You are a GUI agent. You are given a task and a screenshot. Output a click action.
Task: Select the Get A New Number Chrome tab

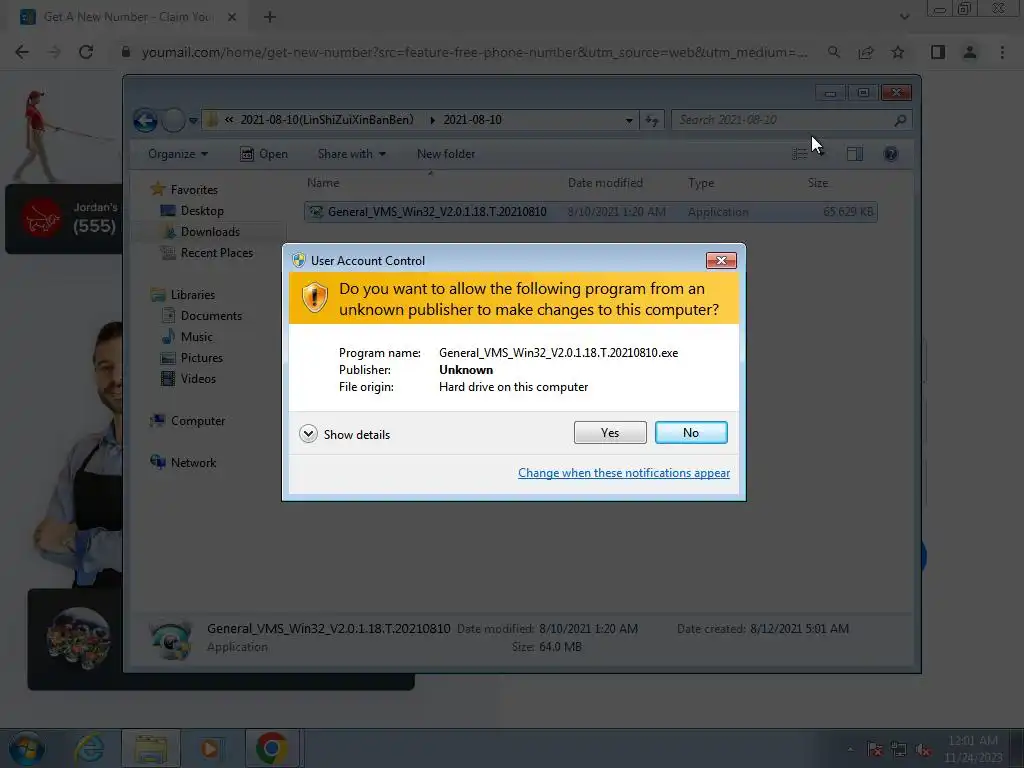pos(128,17)
